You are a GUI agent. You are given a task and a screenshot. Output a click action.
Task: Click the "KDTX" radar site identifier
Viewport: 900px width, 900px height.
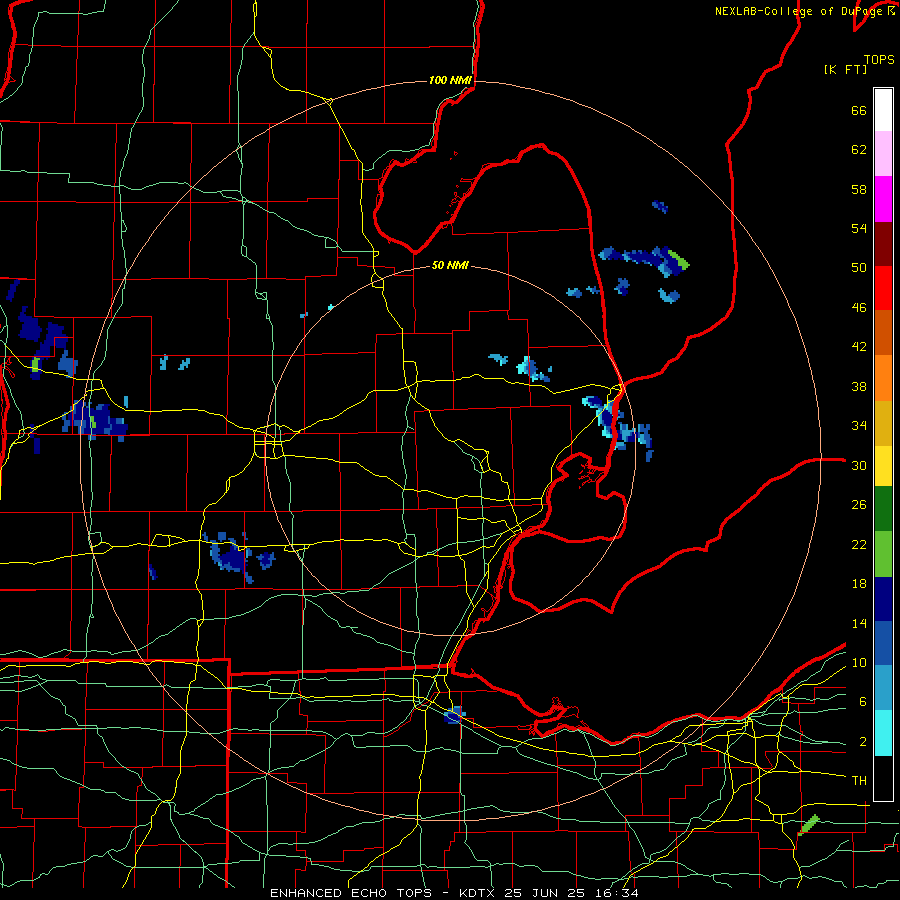(478, 893)
